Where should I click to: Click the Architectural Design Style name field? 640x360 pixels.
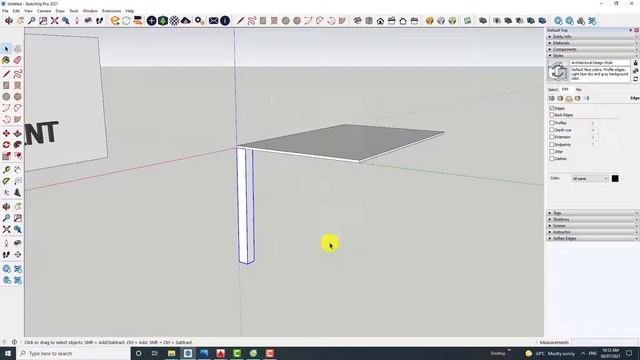pyautogui.click(x=600, y=63)
